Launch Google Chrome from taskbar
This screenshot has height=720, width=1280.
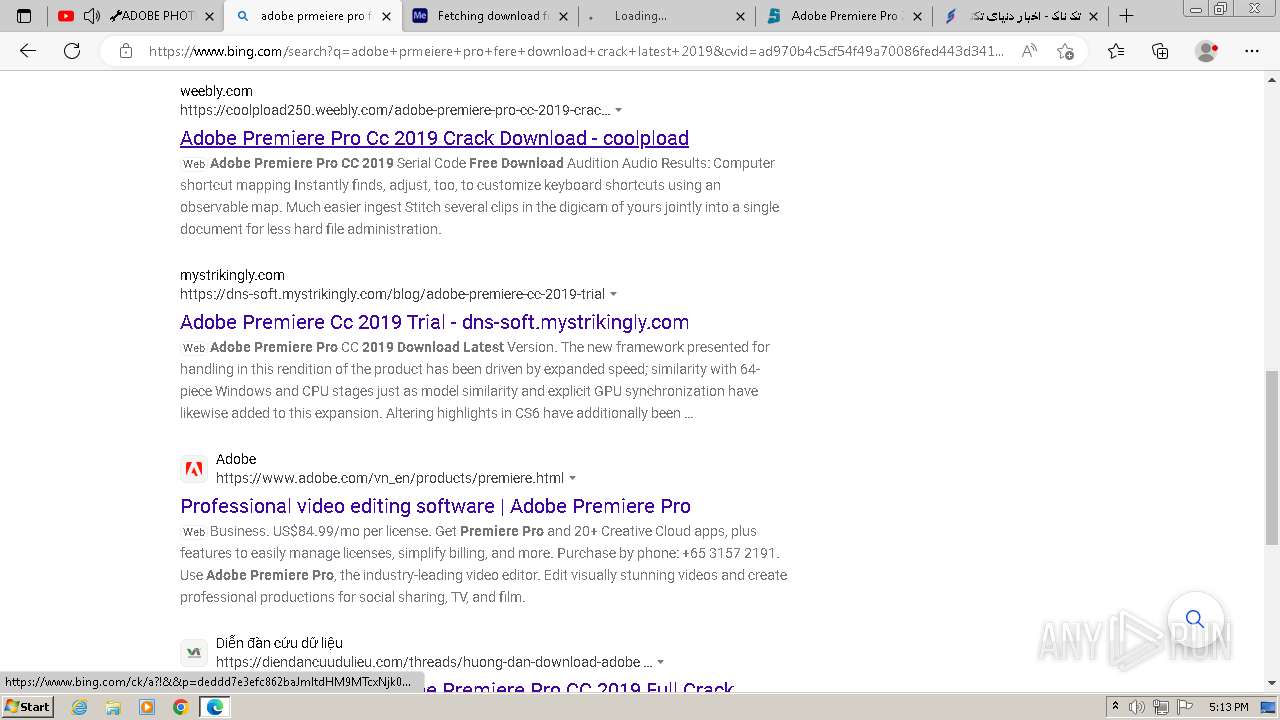[x=180, y=707]
